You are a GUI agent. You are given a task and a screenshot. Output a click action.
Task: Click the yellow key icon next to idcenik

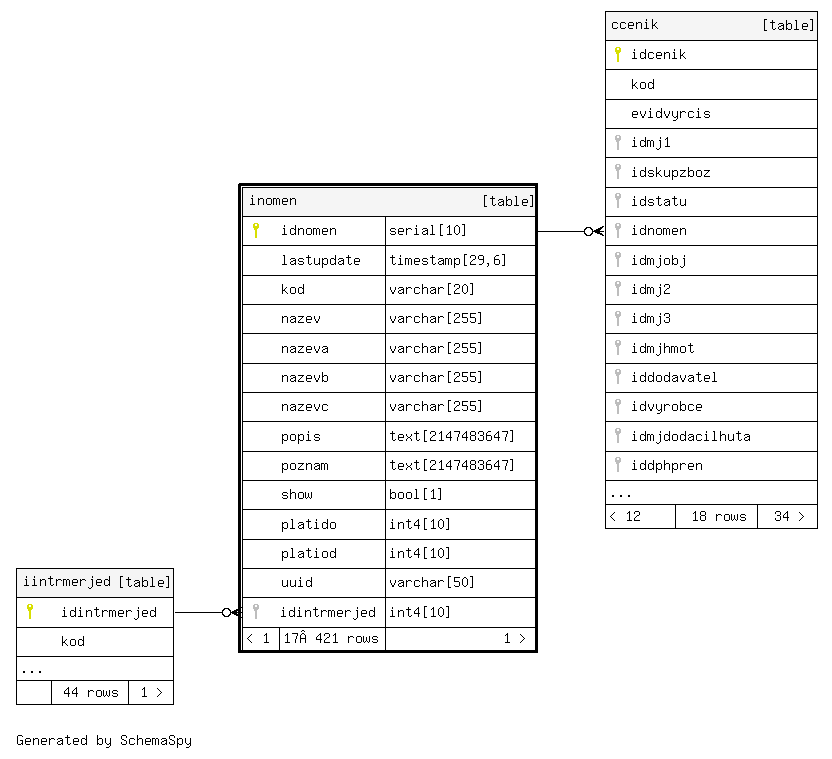pos(618,54)
